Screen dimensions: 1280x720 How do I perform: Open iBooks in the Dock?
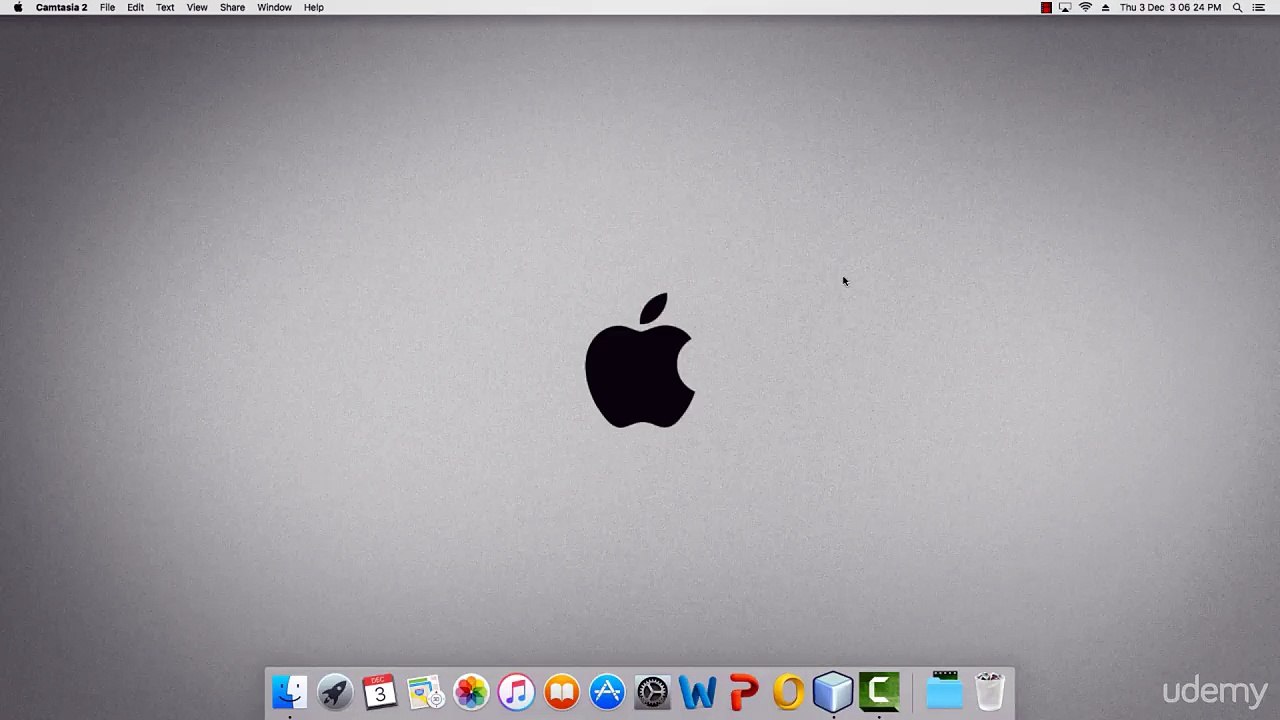(562, 692)
